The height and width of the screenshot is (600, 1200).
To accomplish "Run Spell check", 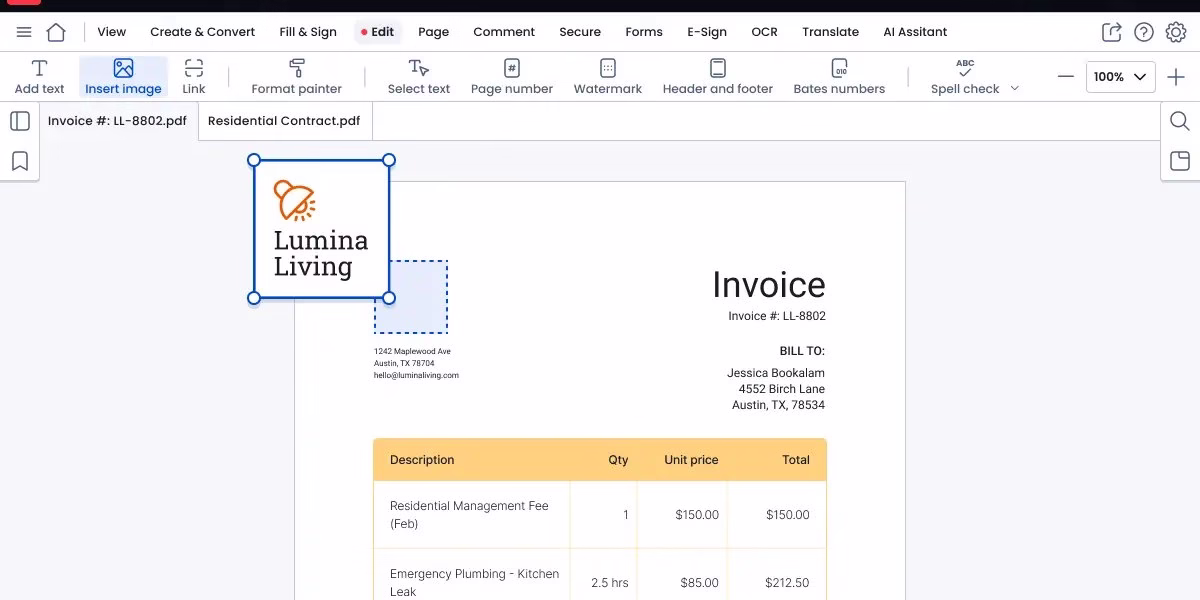I will (x=965, y=77).
